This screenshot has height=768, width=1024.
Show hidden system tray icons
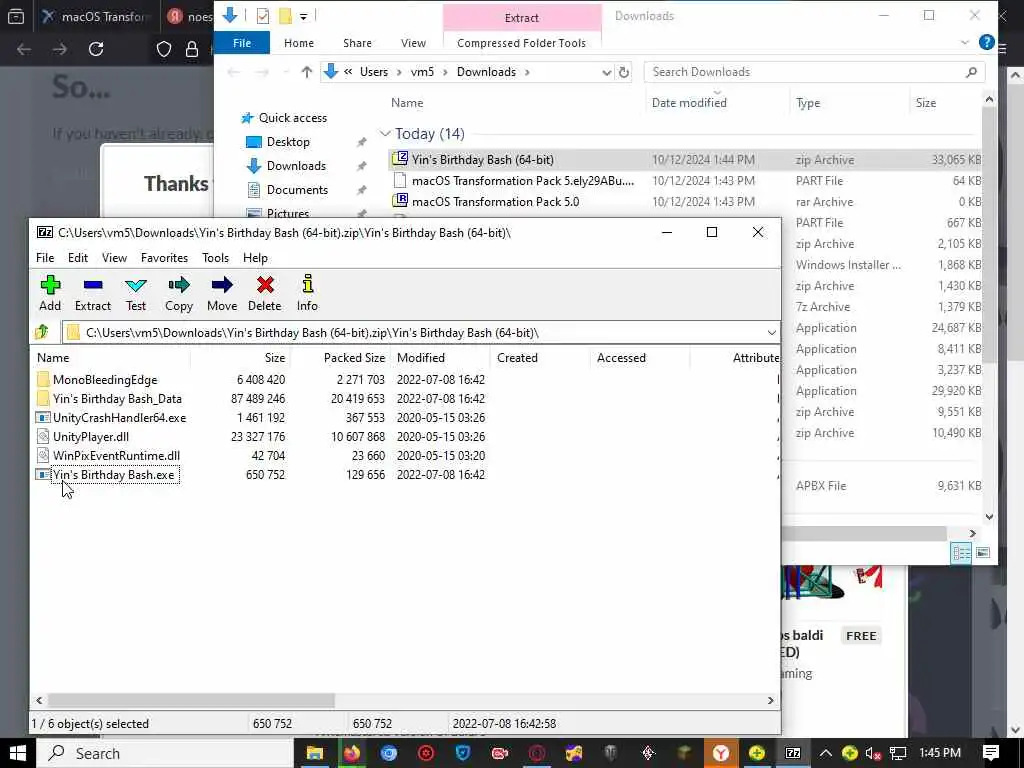825,753
